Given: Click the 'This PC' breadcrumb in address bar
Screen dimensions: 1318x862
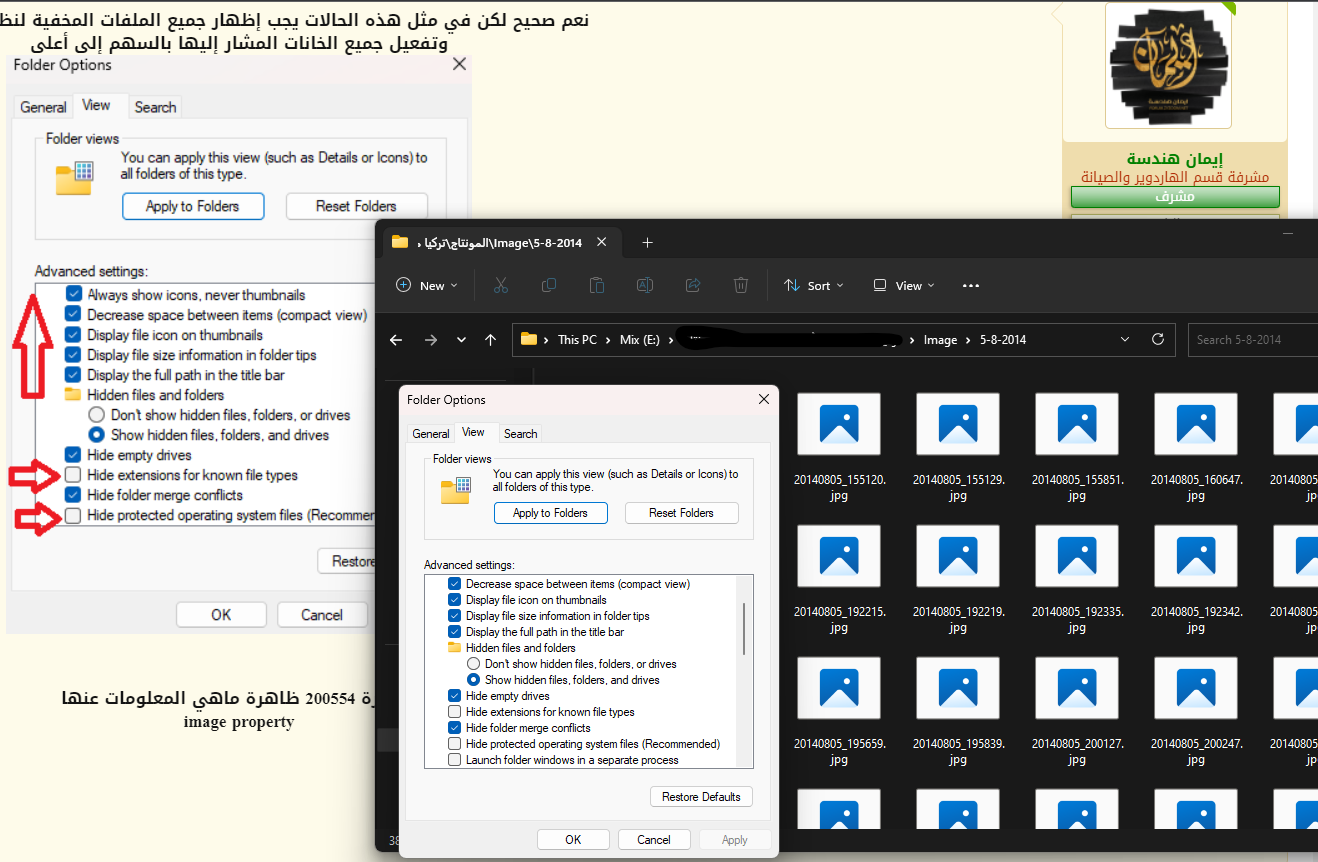Looking at the screenshot, I should tap(577, 340).
